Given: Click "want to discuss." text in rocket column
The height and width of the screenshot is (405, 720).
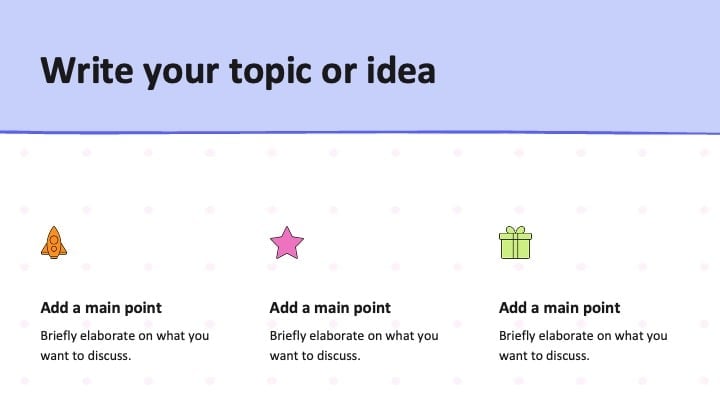Looking at the screenshot, I should (86, 356).
